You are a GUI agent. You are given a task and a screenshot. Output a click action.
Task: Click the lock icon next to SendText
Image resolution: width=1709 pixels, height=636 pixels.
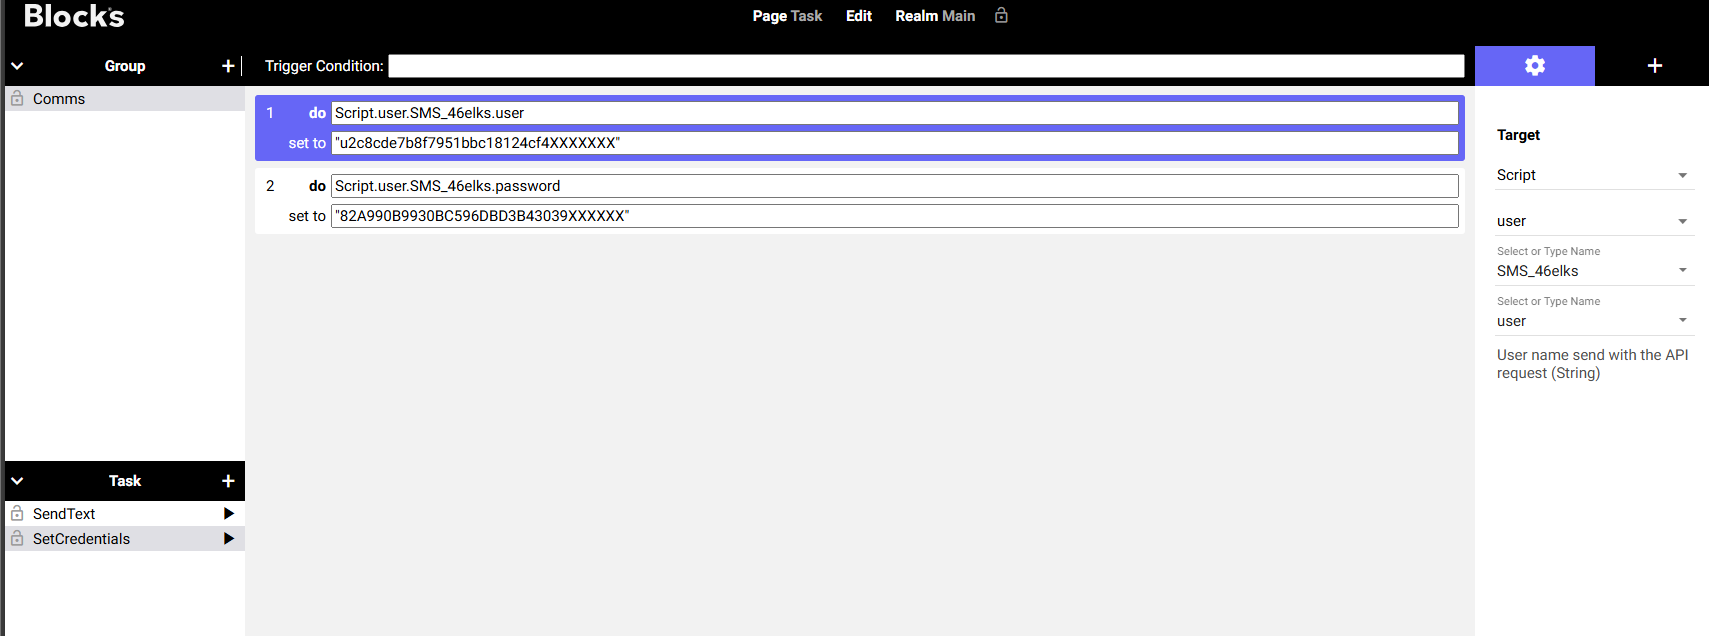coord(17,514)
